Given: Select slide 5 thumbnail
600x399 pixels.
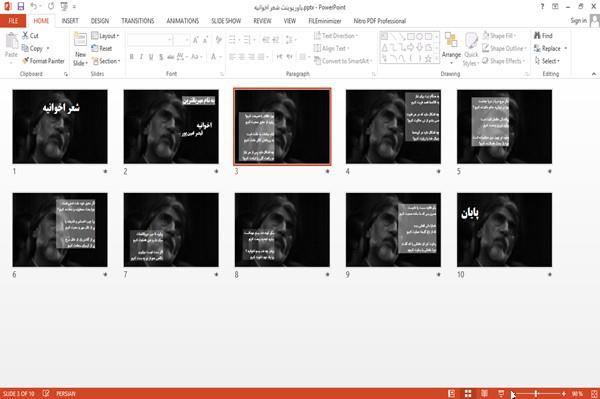Looking at the screenshot, I should 504,127.
